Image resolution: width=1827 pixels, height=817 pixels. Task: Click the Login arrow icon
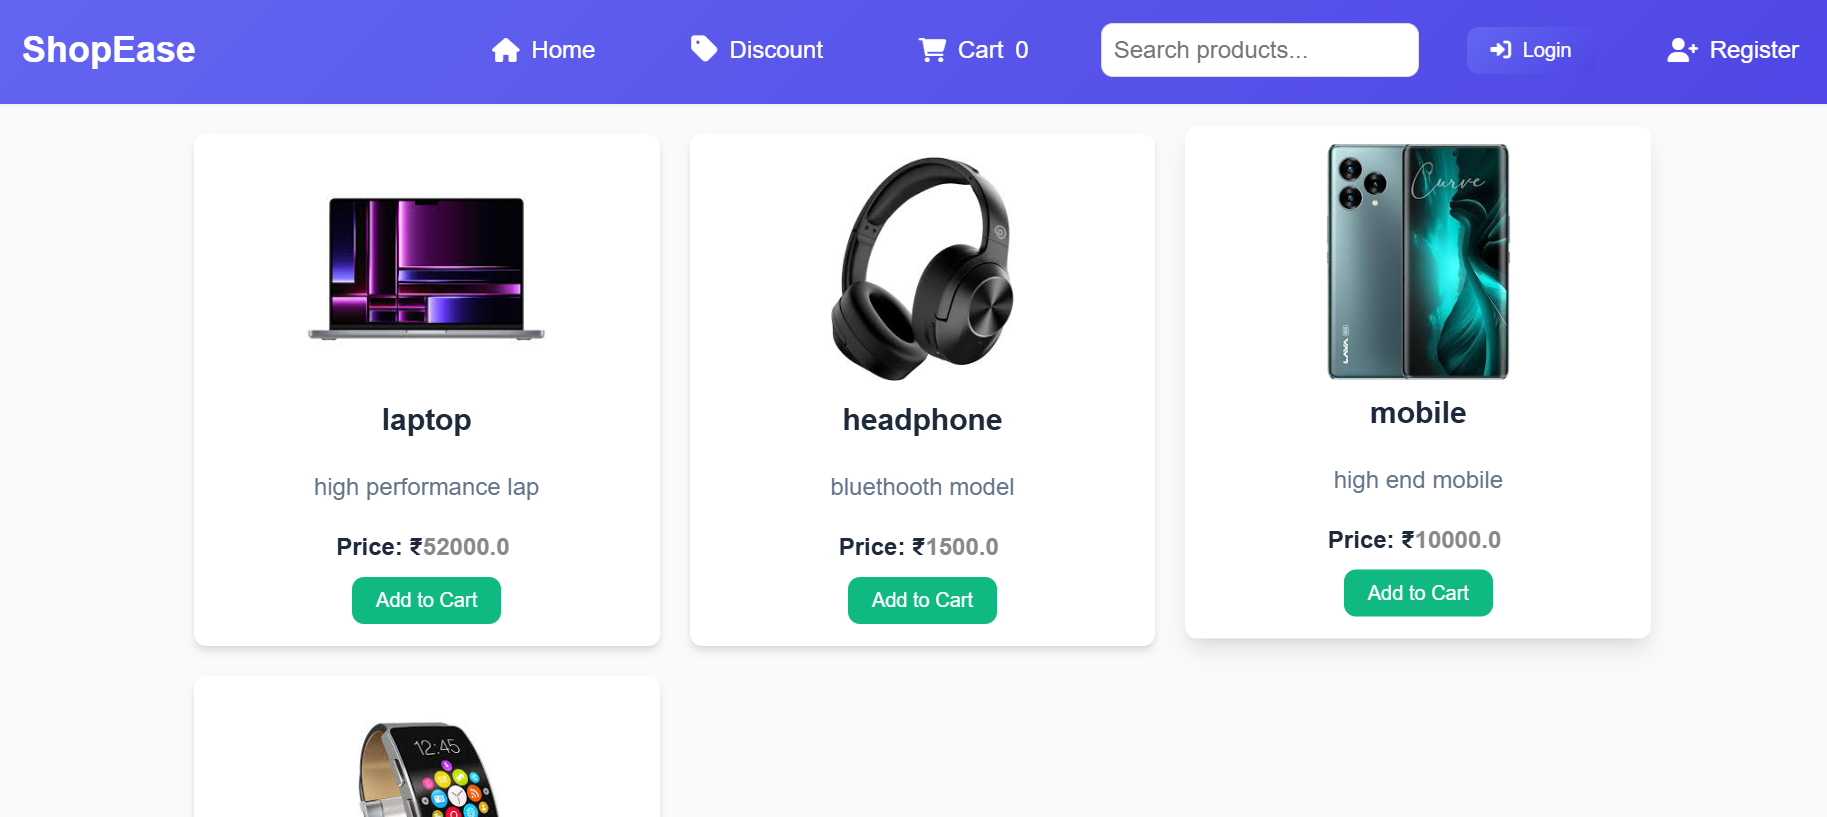coord(1500,50)
